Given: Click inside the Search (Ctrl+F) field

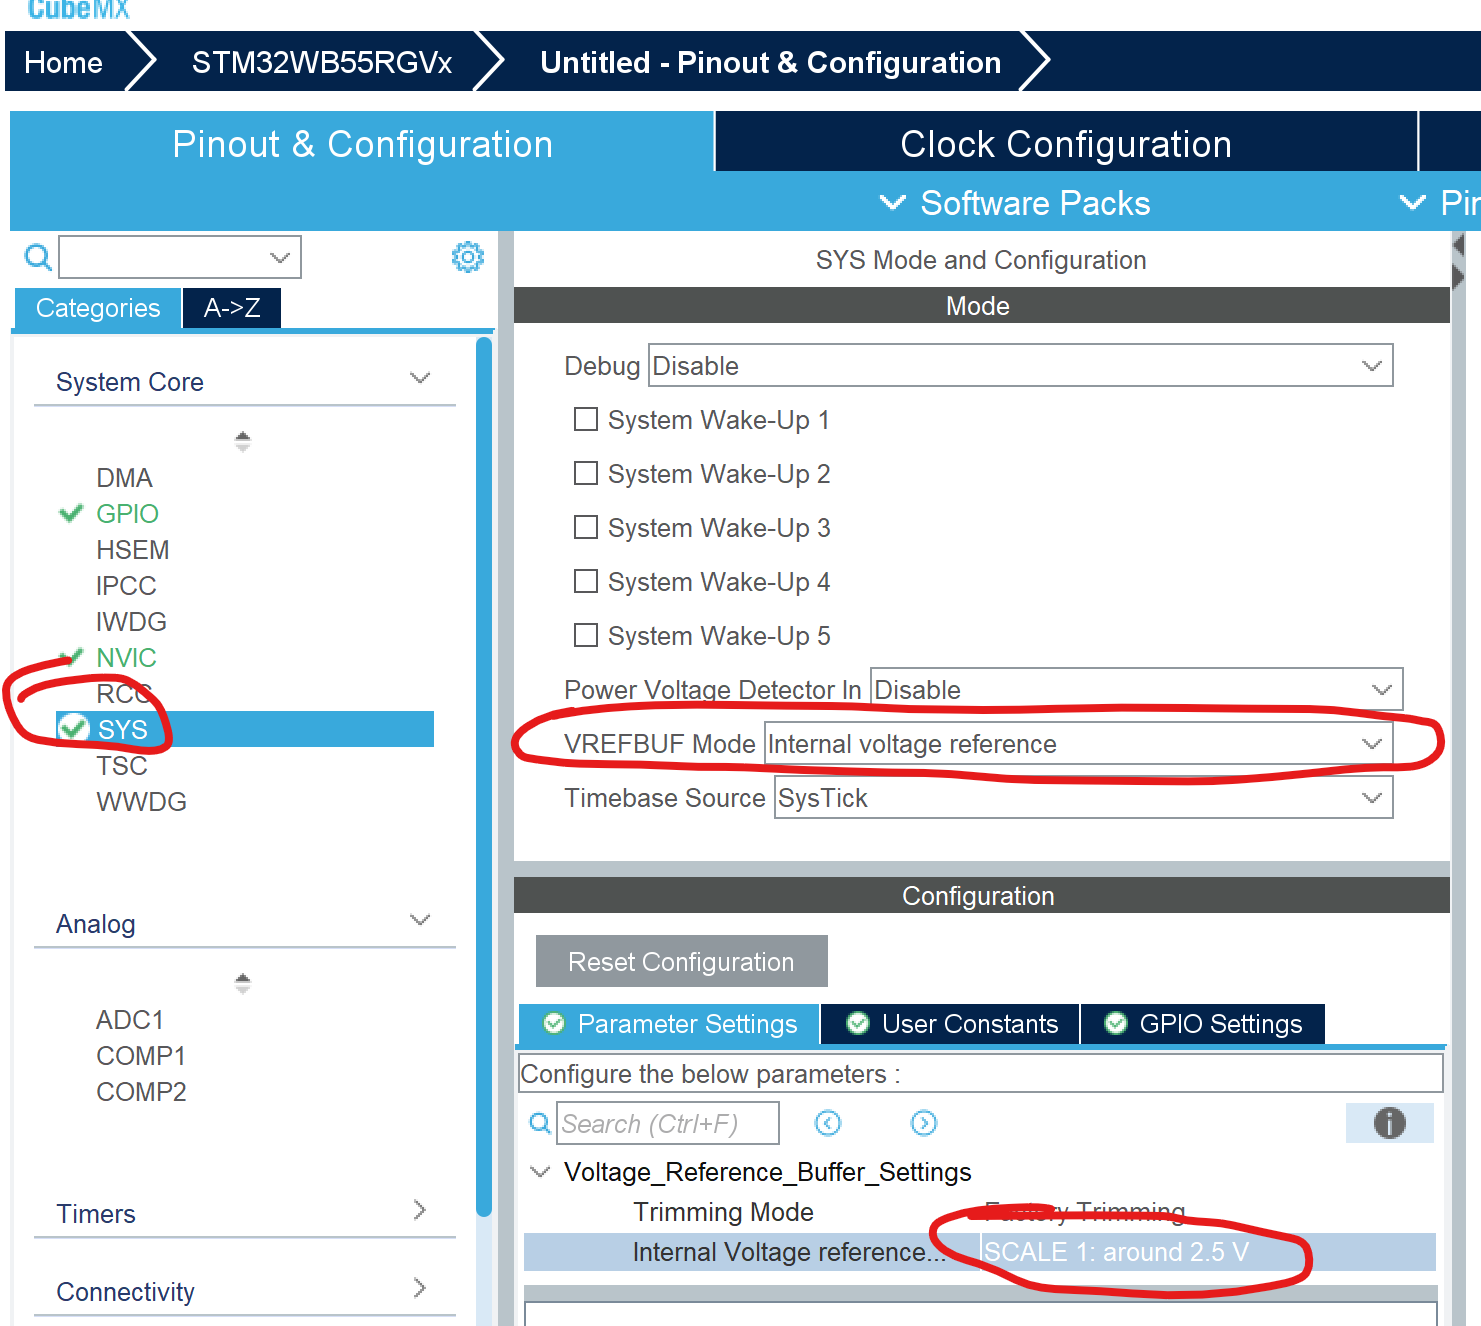Looking at the screenshot, I should coord(667,1123).
